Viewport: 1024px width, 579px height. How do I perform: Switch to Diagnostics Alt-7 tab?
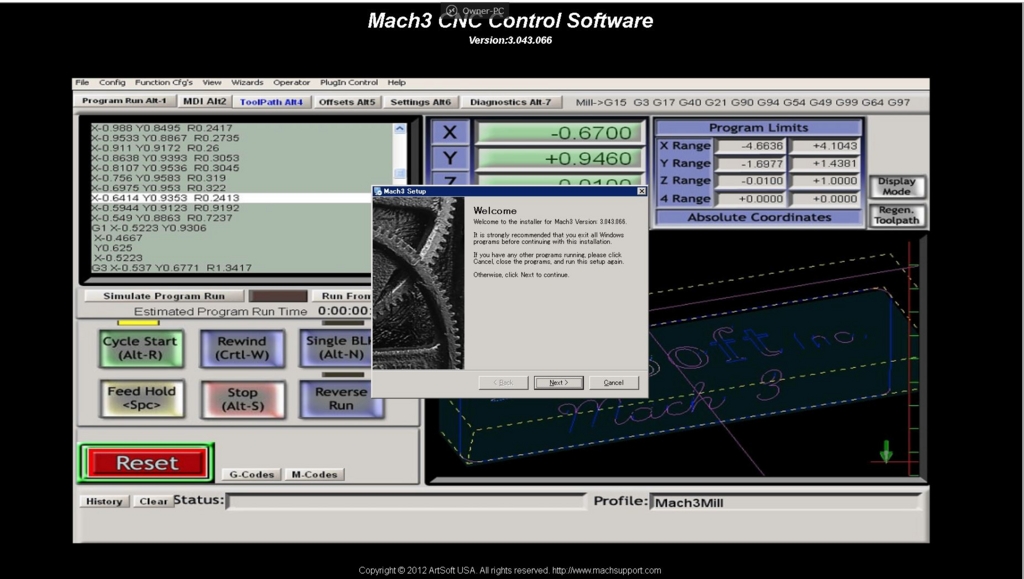[x=510, y=102]
